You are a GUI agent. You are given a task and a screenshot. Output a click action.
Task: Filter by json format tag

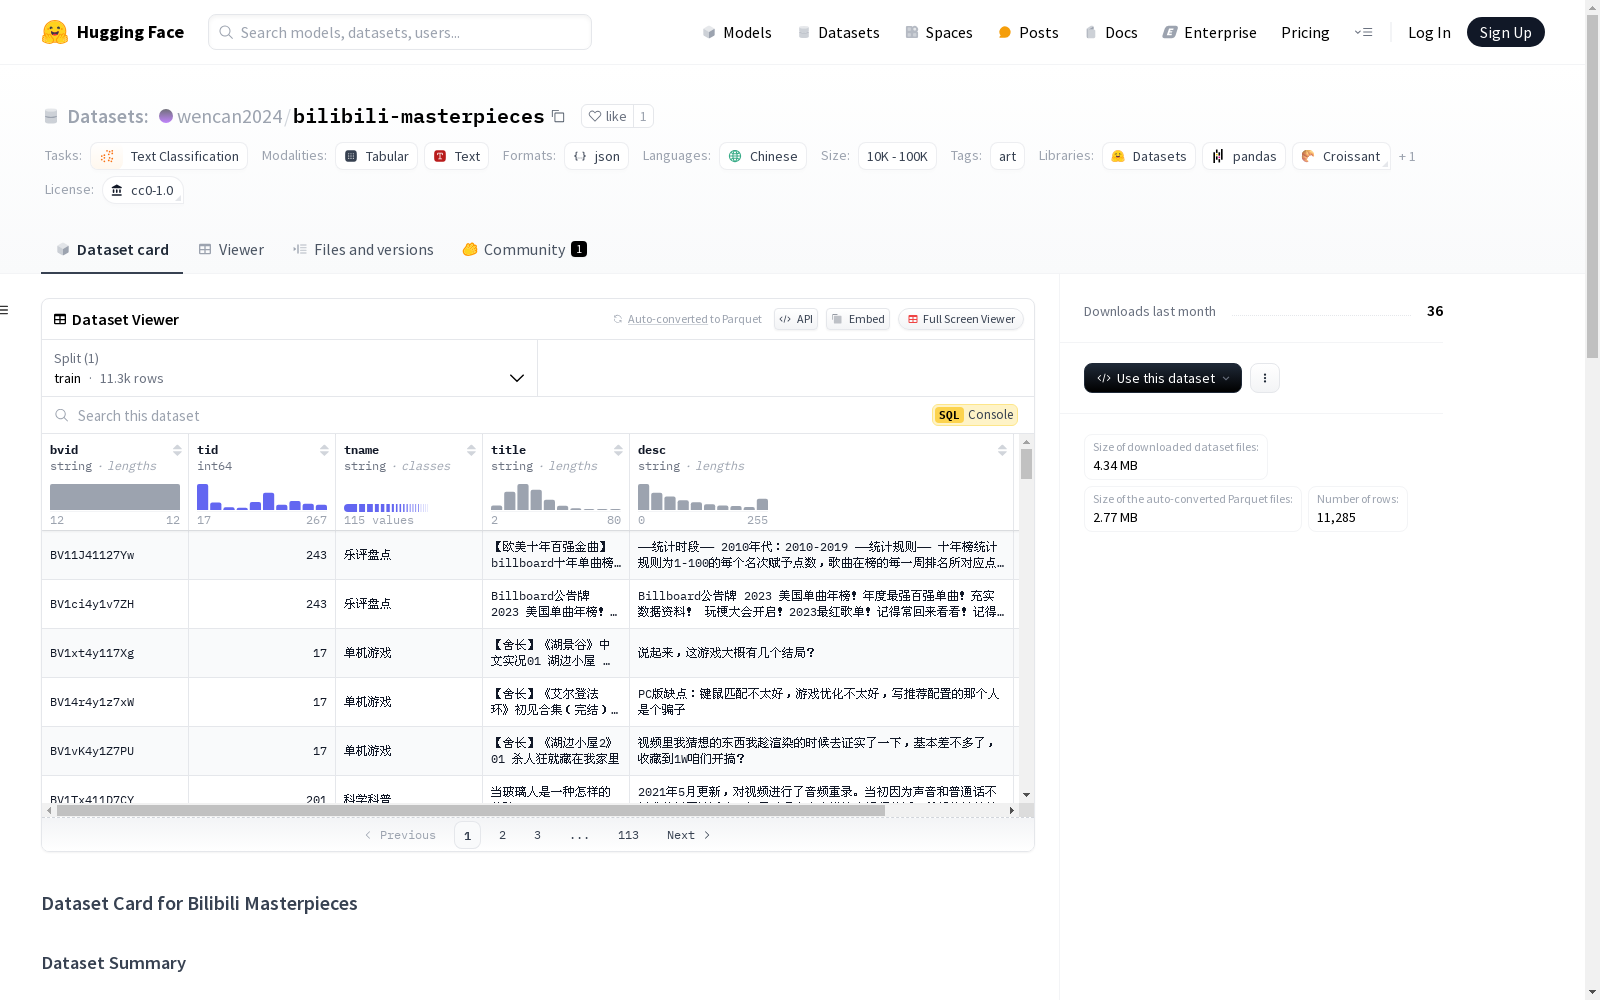pyautogui.click(x=596, y=156)
